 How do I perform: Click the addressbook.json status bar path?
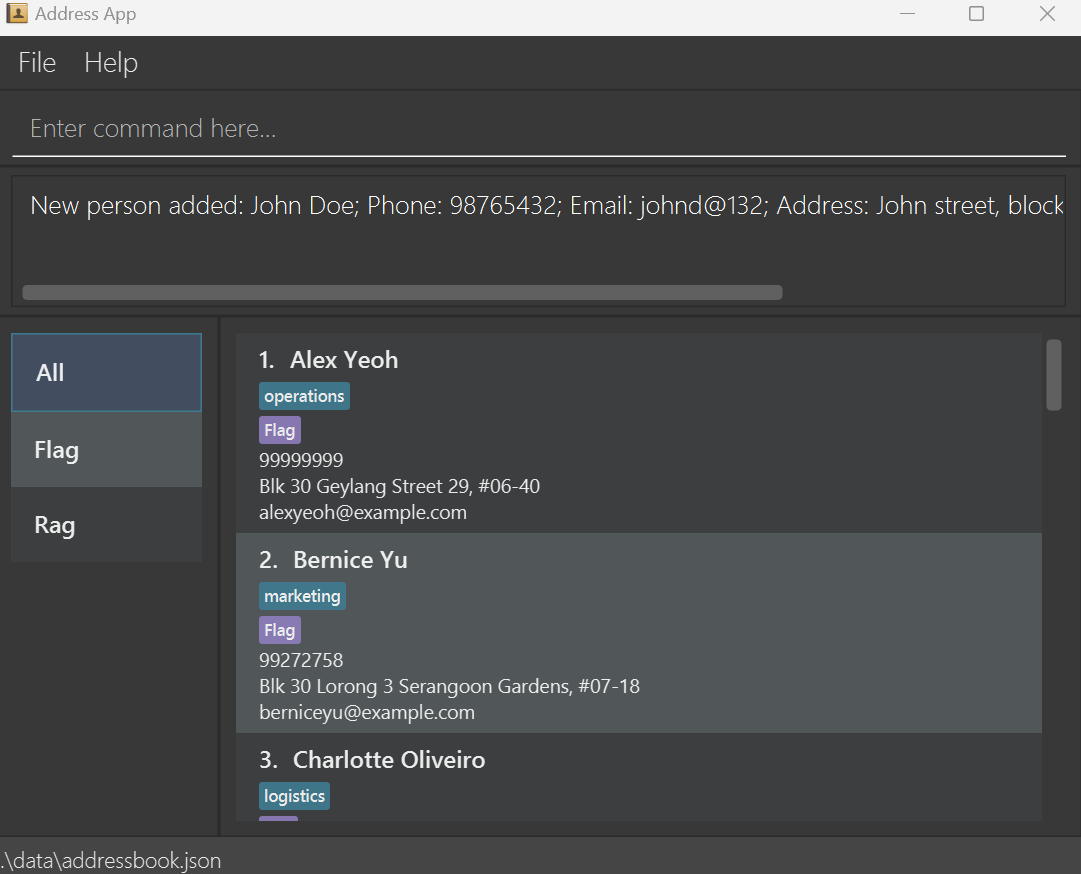111,860
